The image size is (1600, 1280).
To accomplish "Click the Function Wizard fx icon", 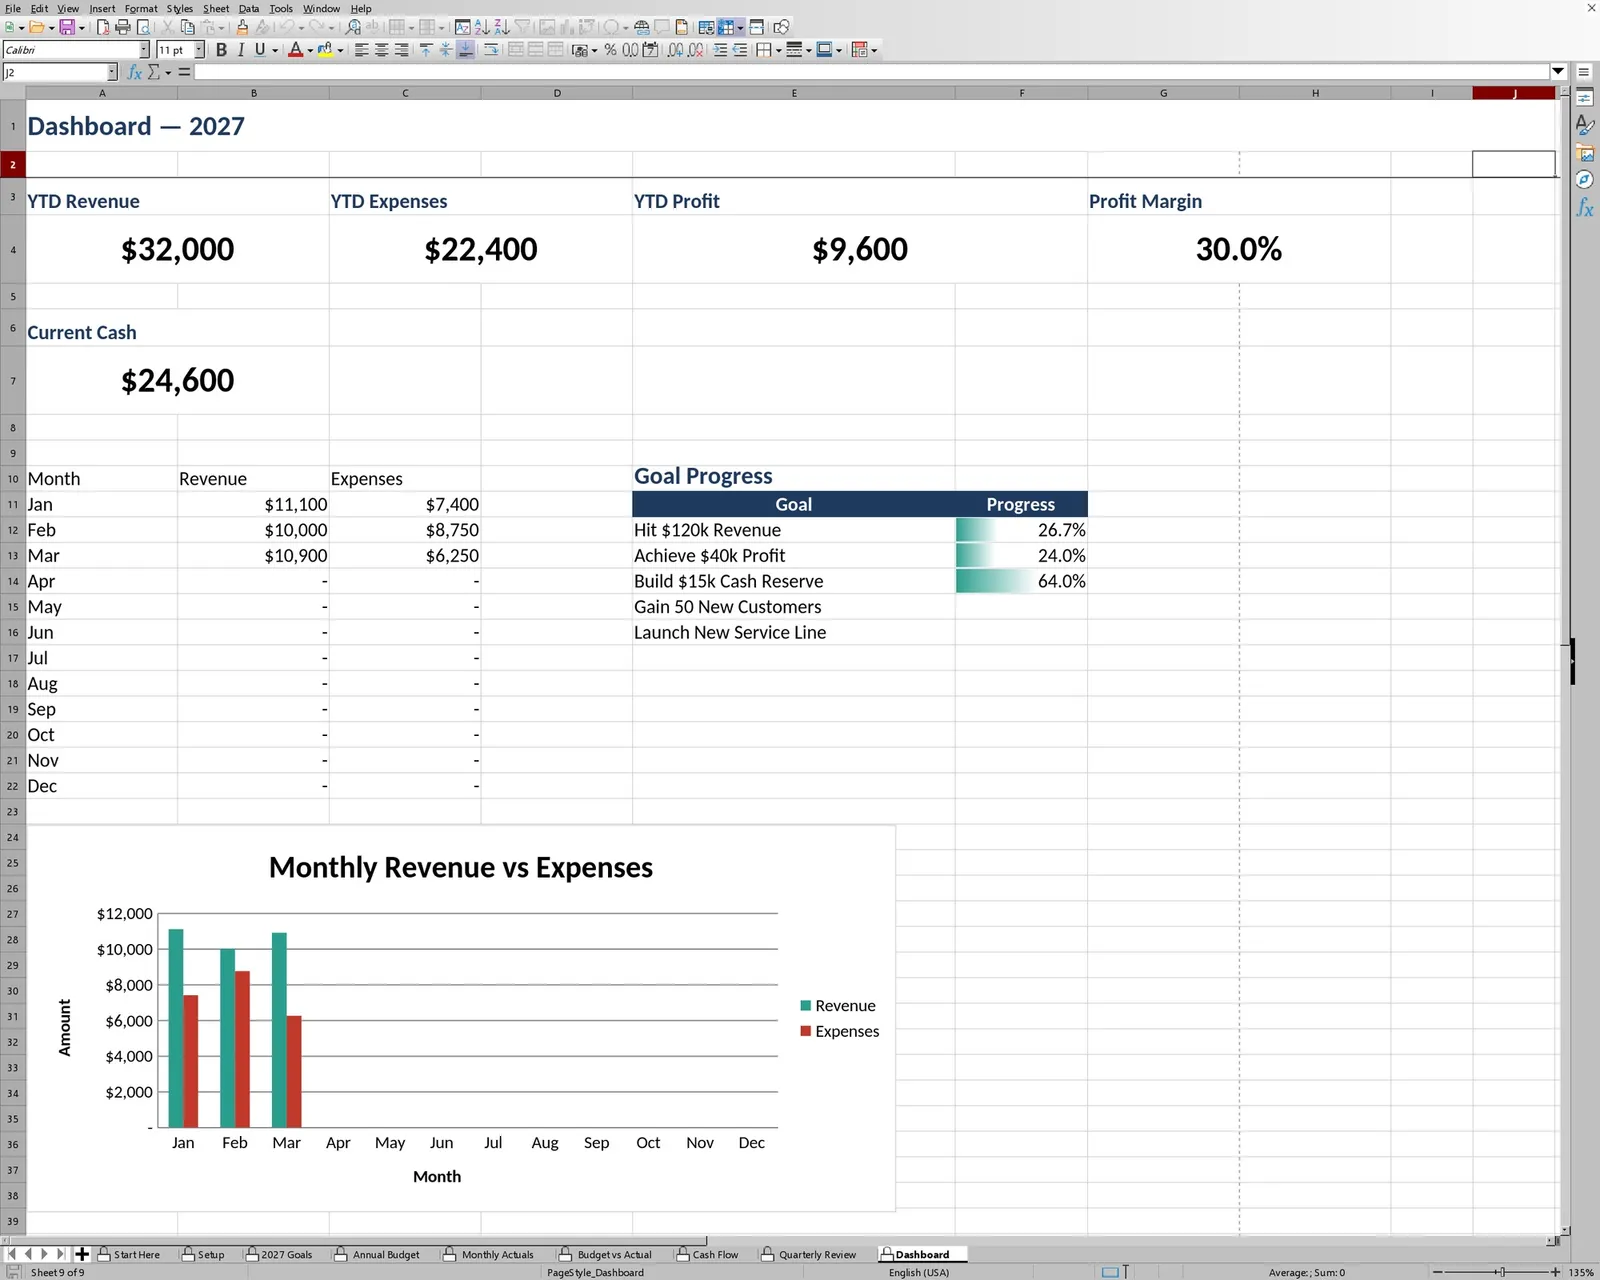I will tap(134, 72).
